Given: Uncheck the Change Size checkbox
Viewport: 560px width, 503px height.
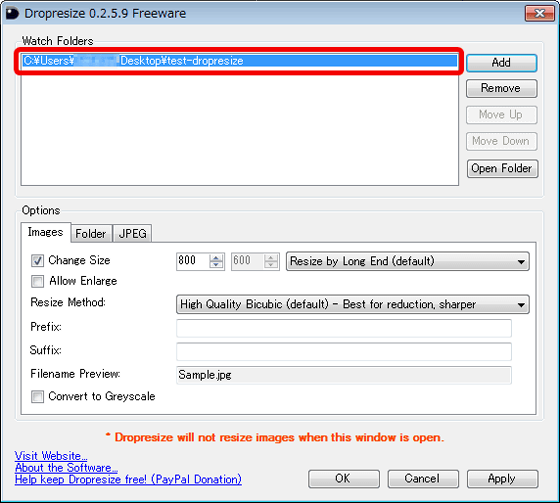Looking at the screenshot, I should 37,260.
